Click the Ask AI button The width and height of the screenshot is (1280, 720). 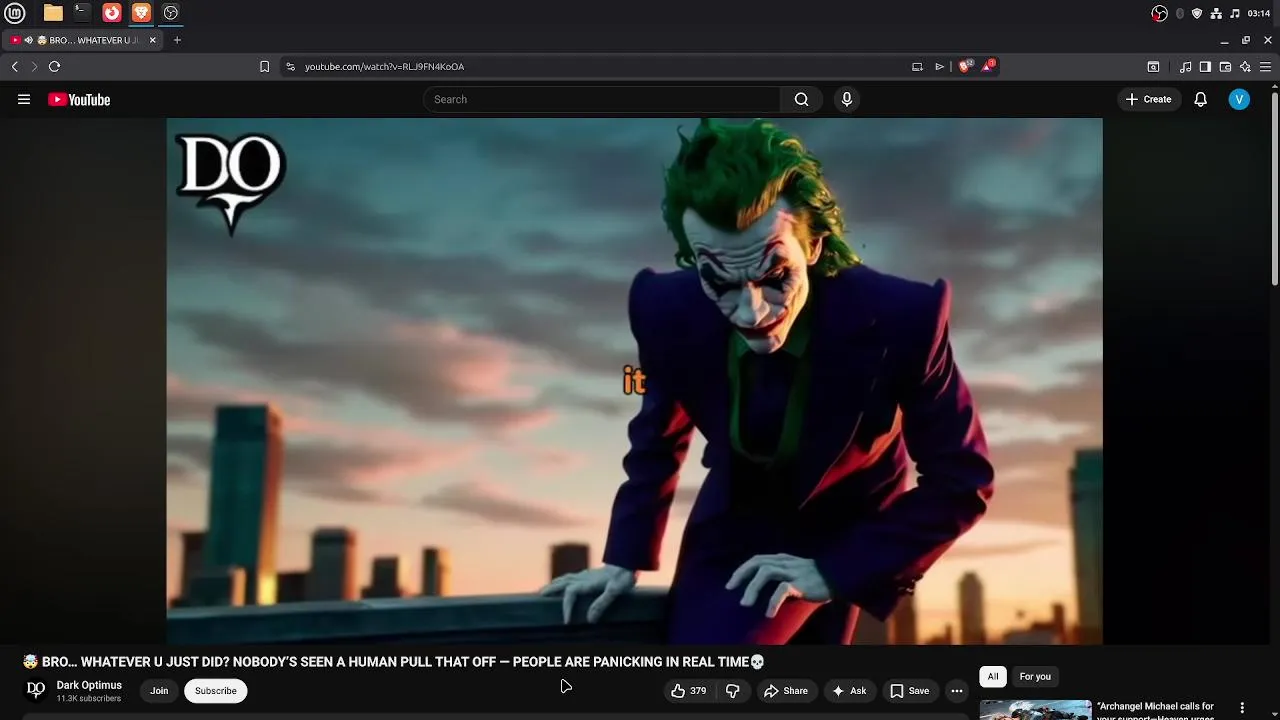pos(848,691)
